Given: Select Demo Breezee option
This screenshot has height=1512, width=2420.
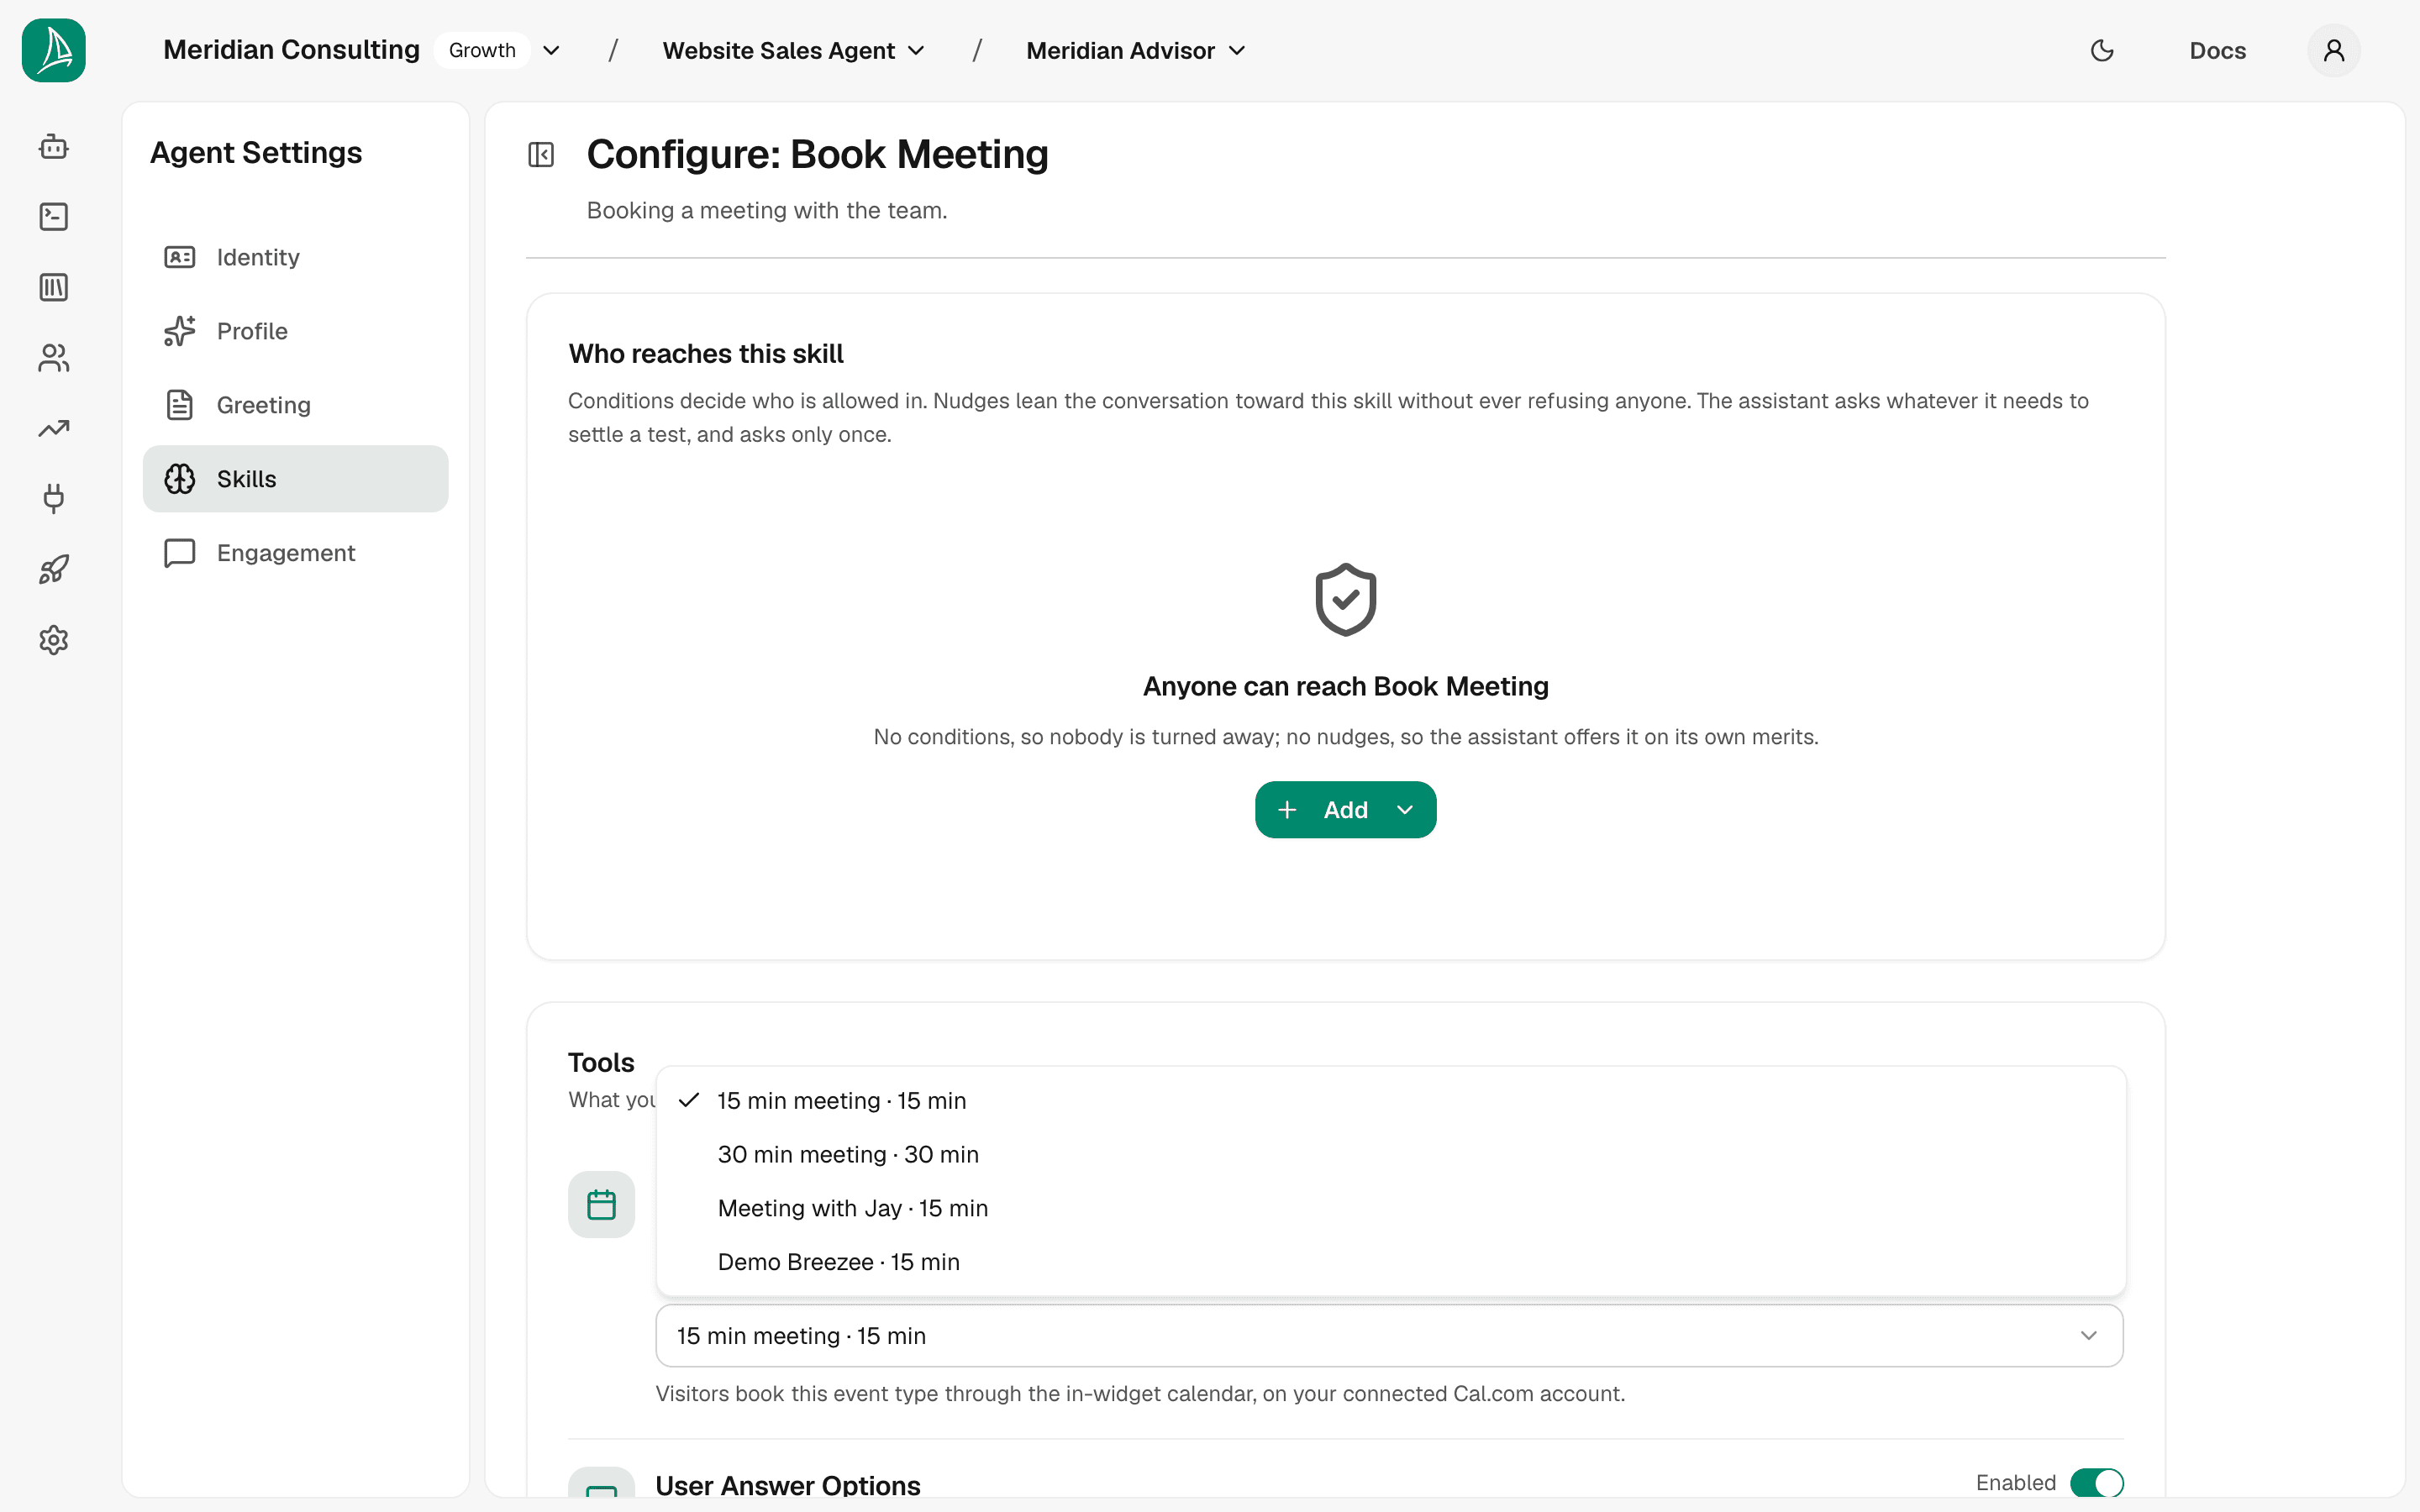Looking at the screenshot, I should pyautogui.click(x=1390, y=1262).
